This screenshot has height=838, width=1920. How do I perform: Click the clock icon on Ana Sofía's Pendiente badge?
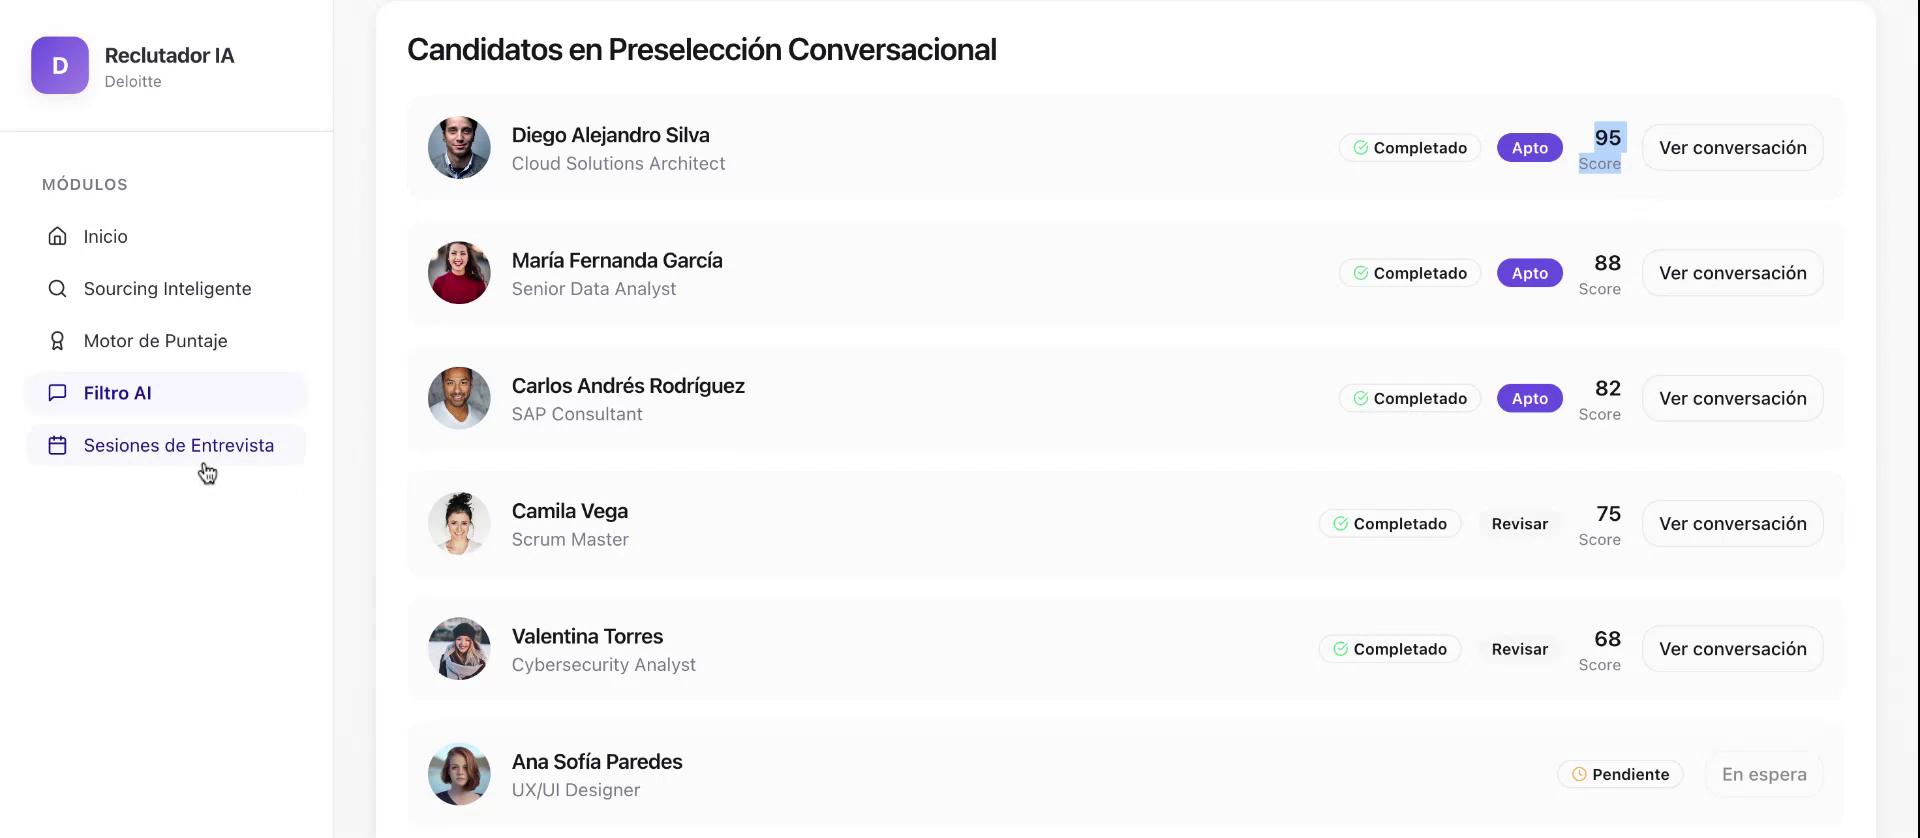1579,774
